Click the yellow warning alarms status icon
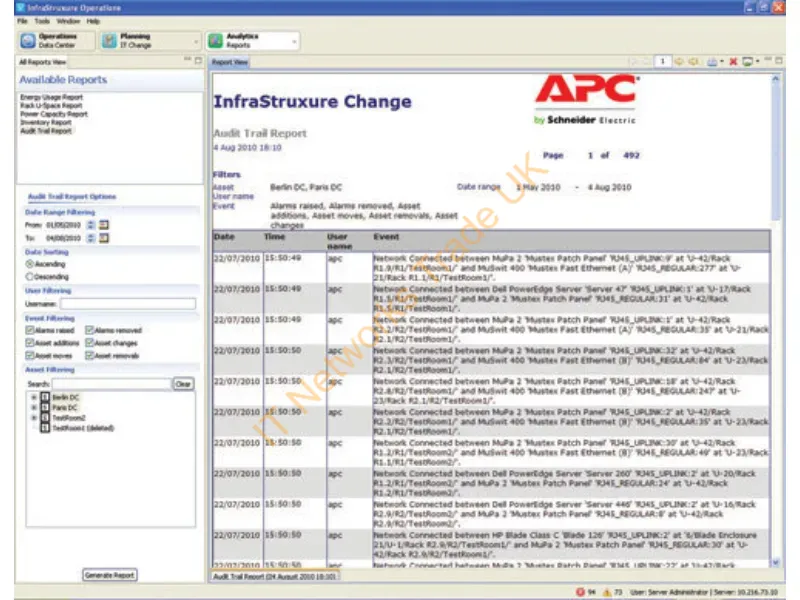Screen dimensions: 800x600 pos(607,592)
